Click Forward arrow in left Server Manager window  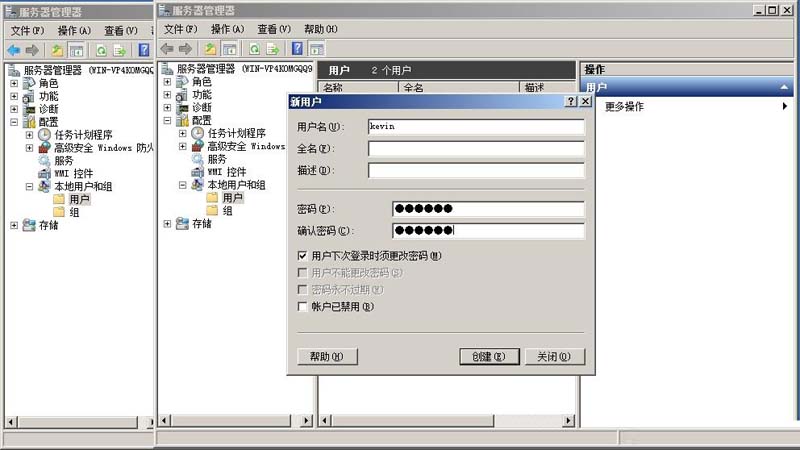(x=32, y=50)
